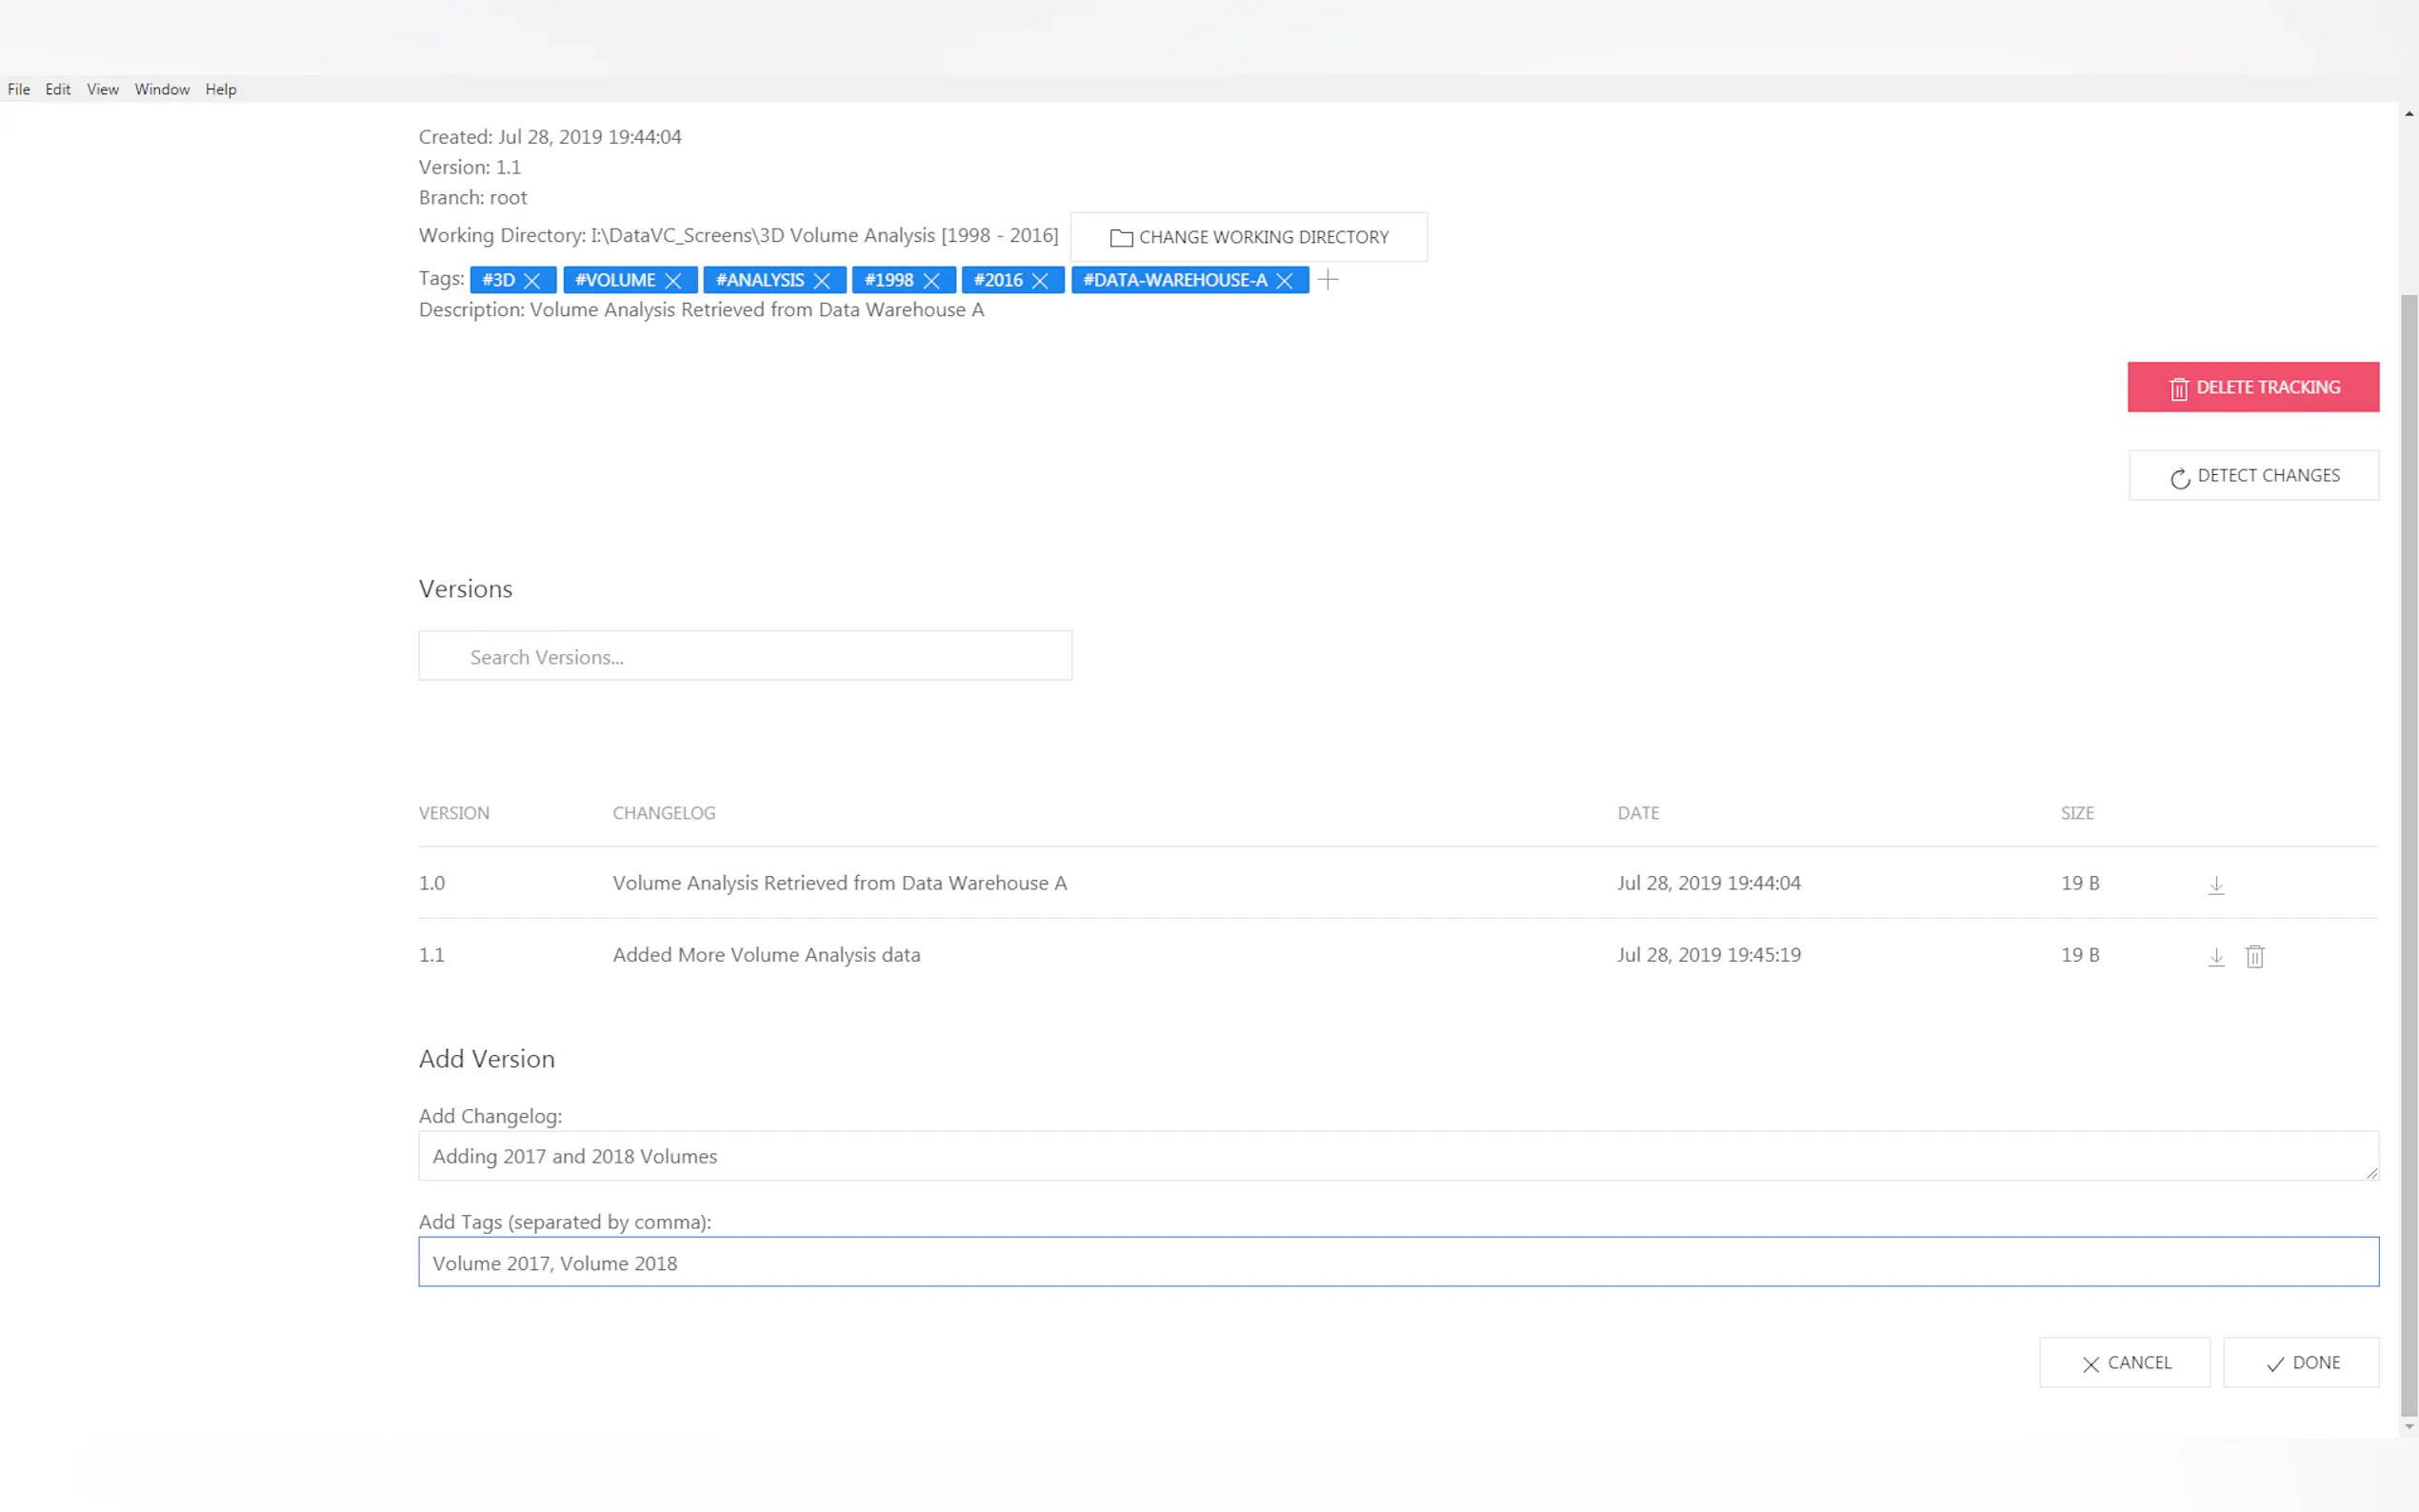Remove the #ANALYSIS tag
Screen dimensions: 2419x1512
(822, 281)
